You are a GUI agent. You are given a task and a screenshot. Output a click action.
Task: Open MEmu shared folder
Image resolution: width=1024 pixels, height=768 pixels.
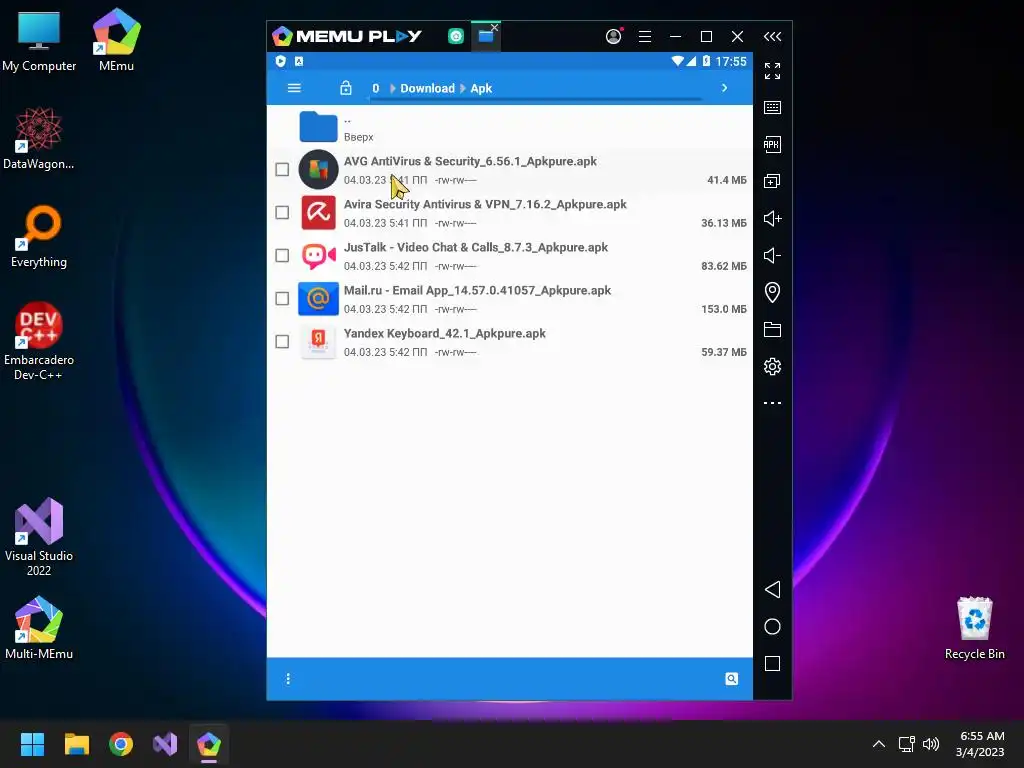[x=773, y=330]
